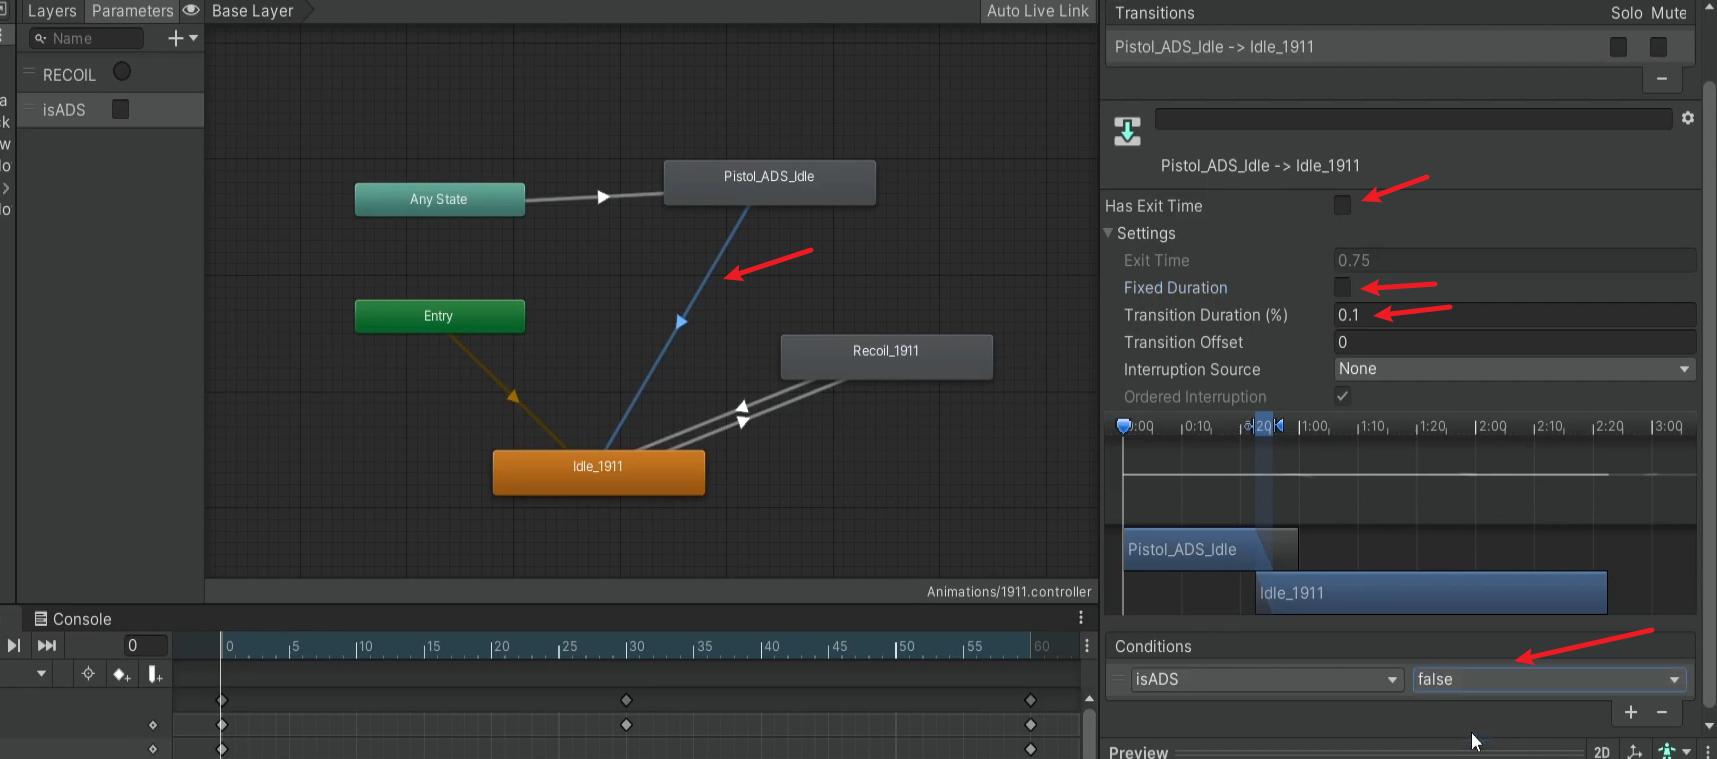Click the add keyframe icon
1717x759 pixels.
pyautogui.click(x=122, y=675)
